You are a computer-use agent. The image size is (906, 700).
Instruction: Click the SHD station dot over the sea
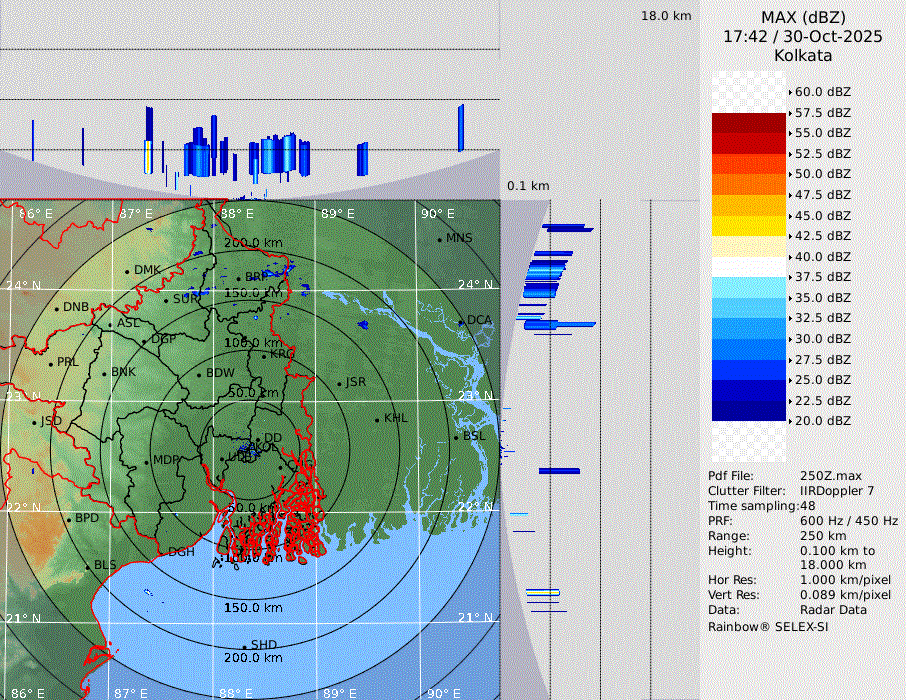pyautogui.click(x=244, y=646)
